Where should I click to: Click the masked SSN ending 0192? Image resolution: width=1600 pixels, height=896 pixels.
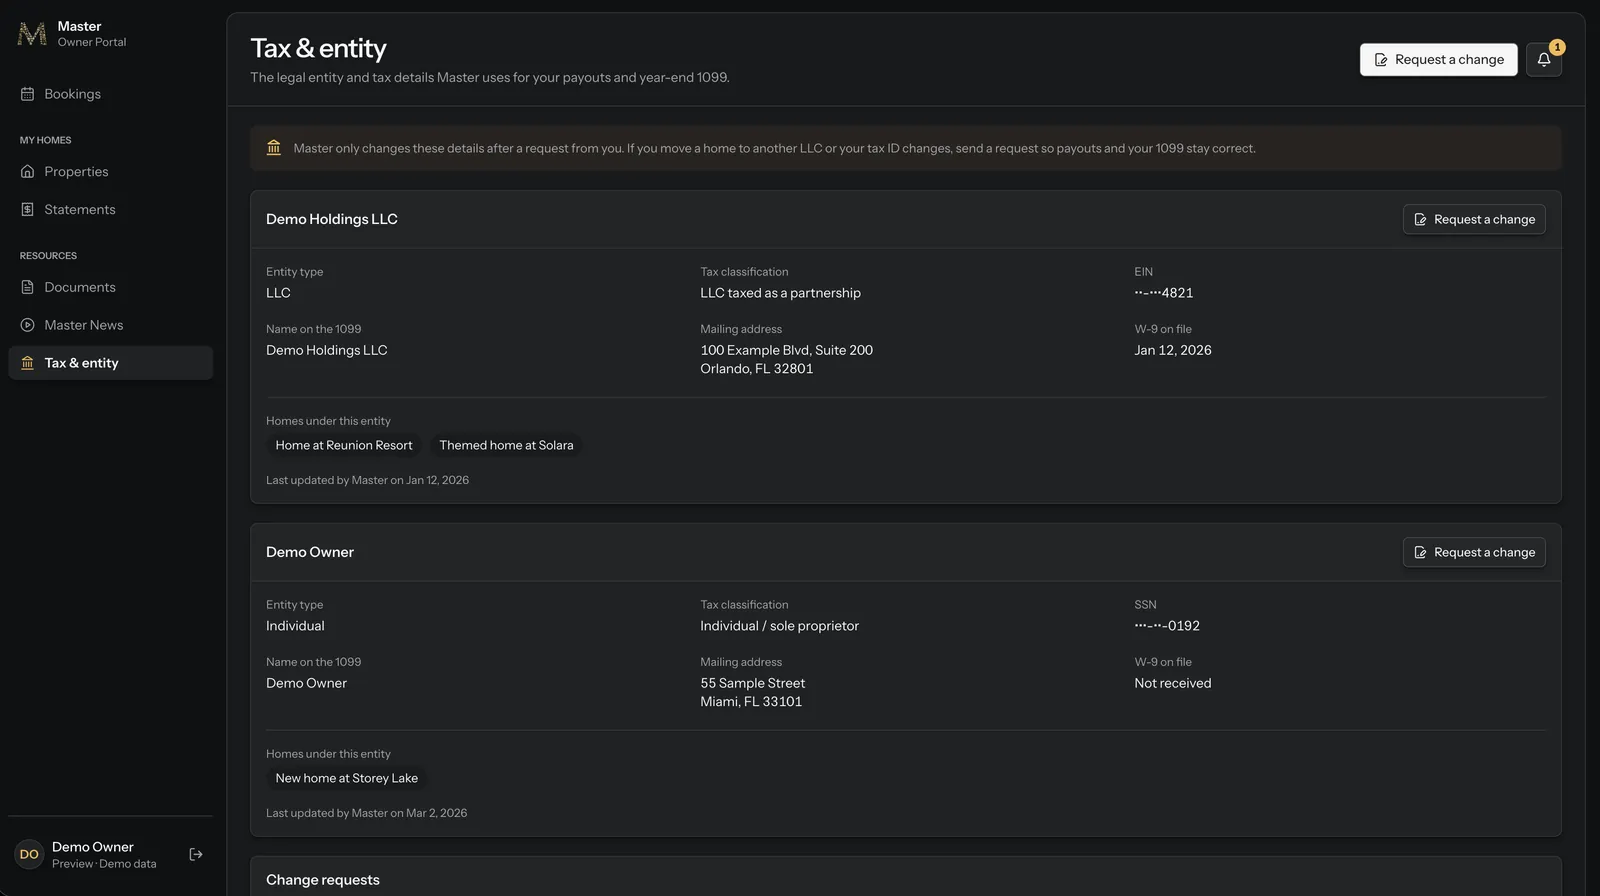[1167, 626]
